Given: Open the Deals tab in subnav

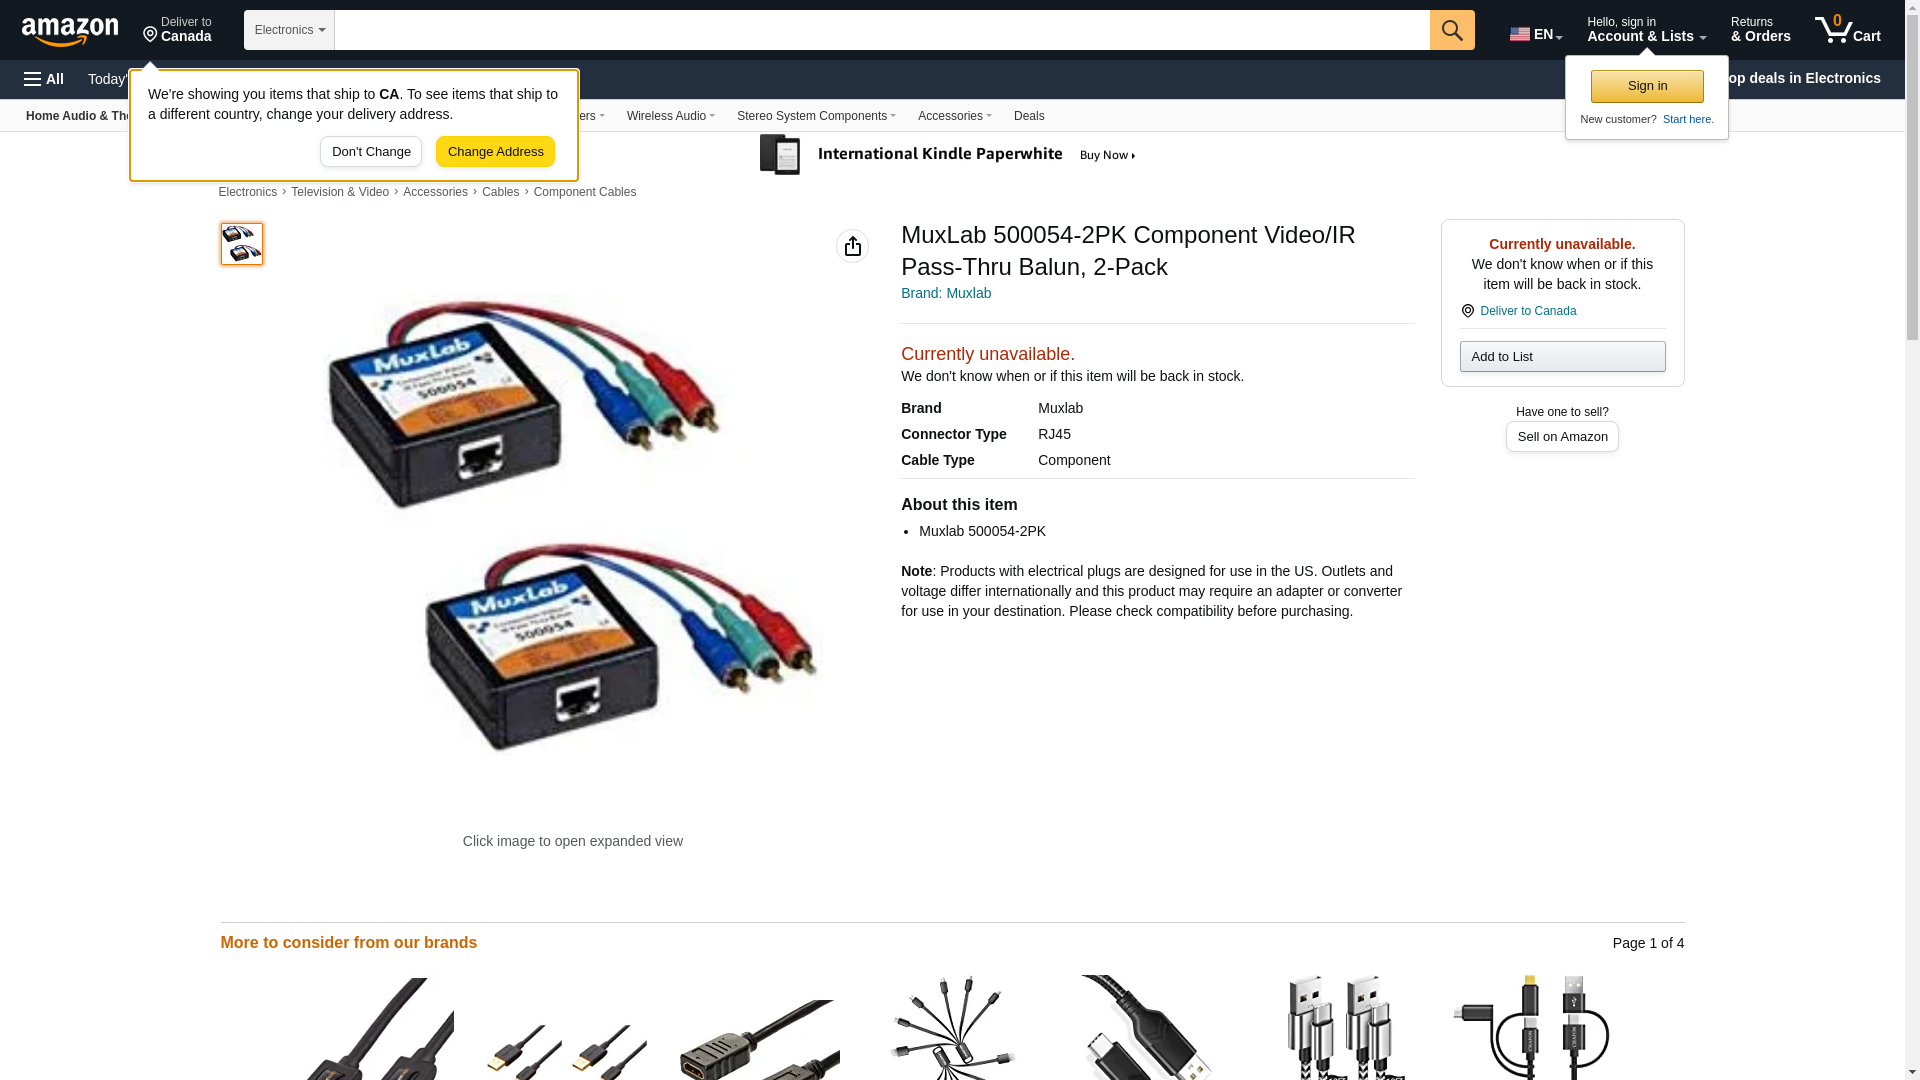Looking at the screenshot, I should [x=1029, y=116].
